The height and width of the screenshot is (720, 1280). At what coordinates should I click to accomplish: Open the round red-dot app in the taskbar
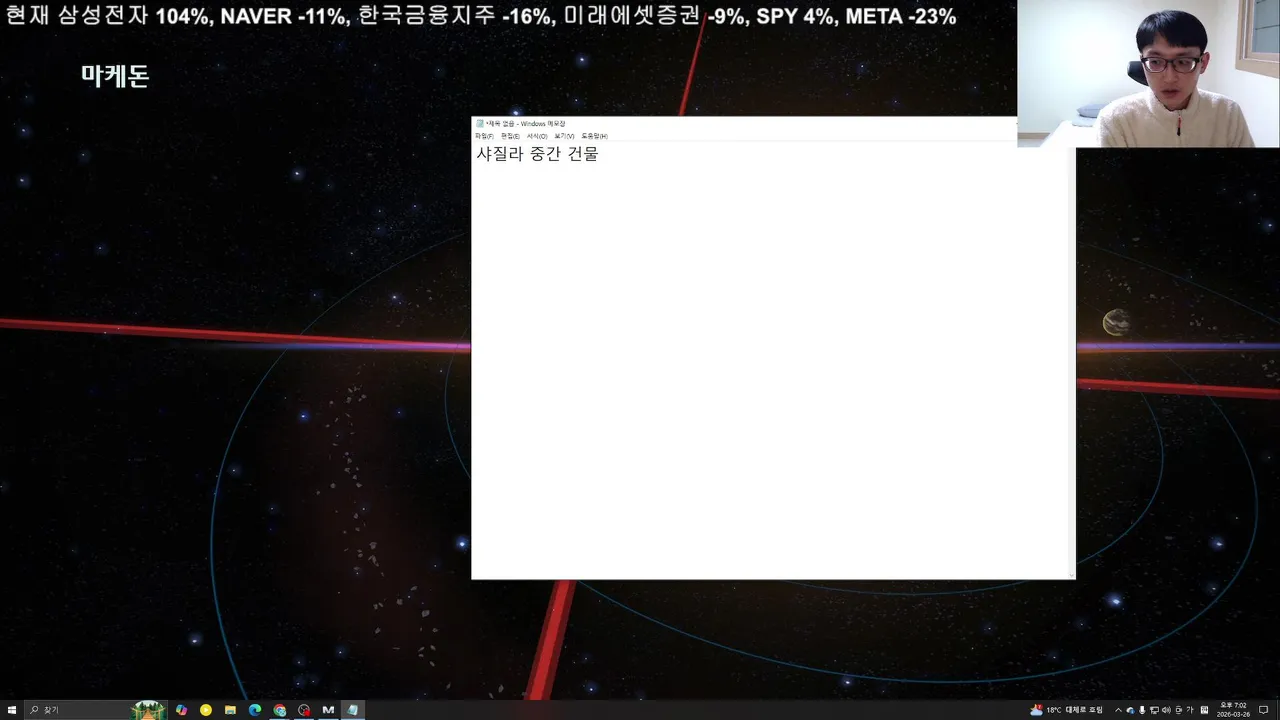304,710
